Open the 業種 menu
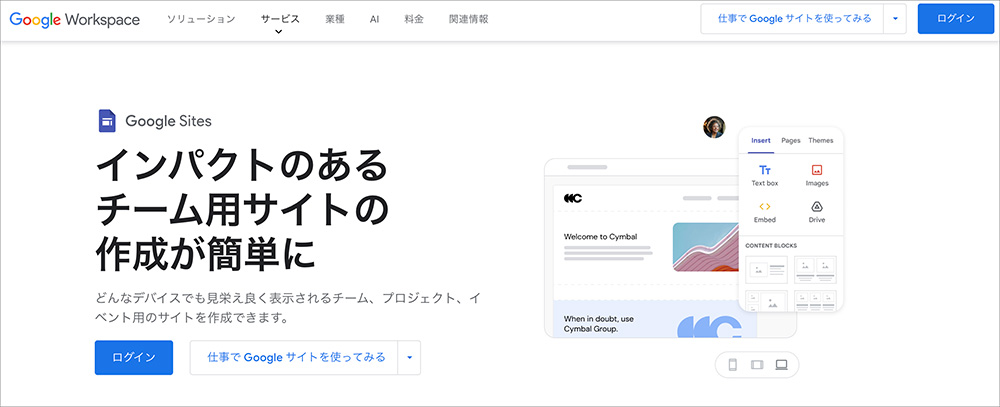The image size is (1000, 407). point(335,19)
